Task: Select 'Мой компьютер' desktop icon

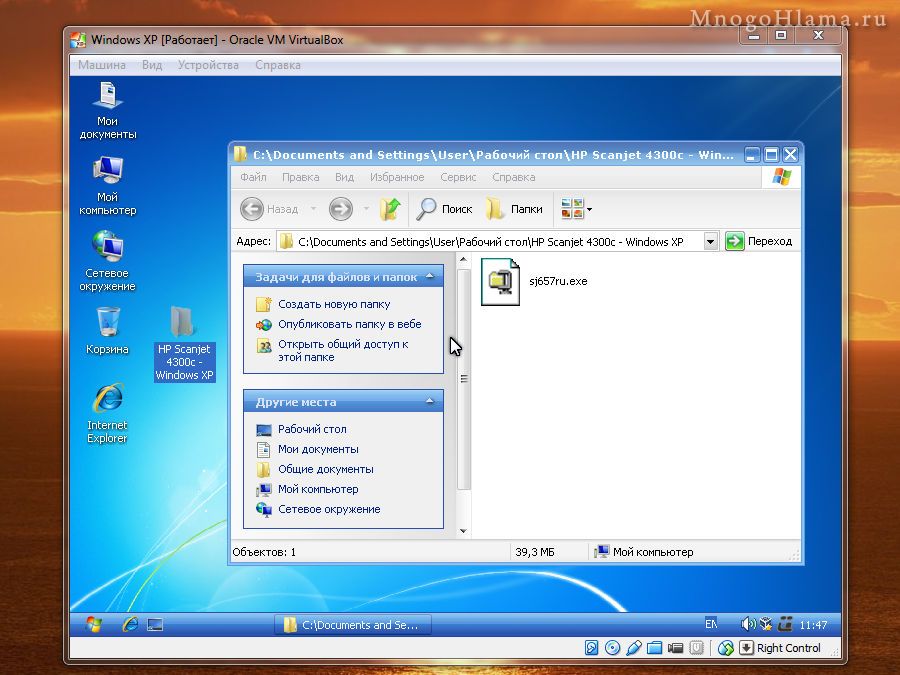Action: (108, 185)
